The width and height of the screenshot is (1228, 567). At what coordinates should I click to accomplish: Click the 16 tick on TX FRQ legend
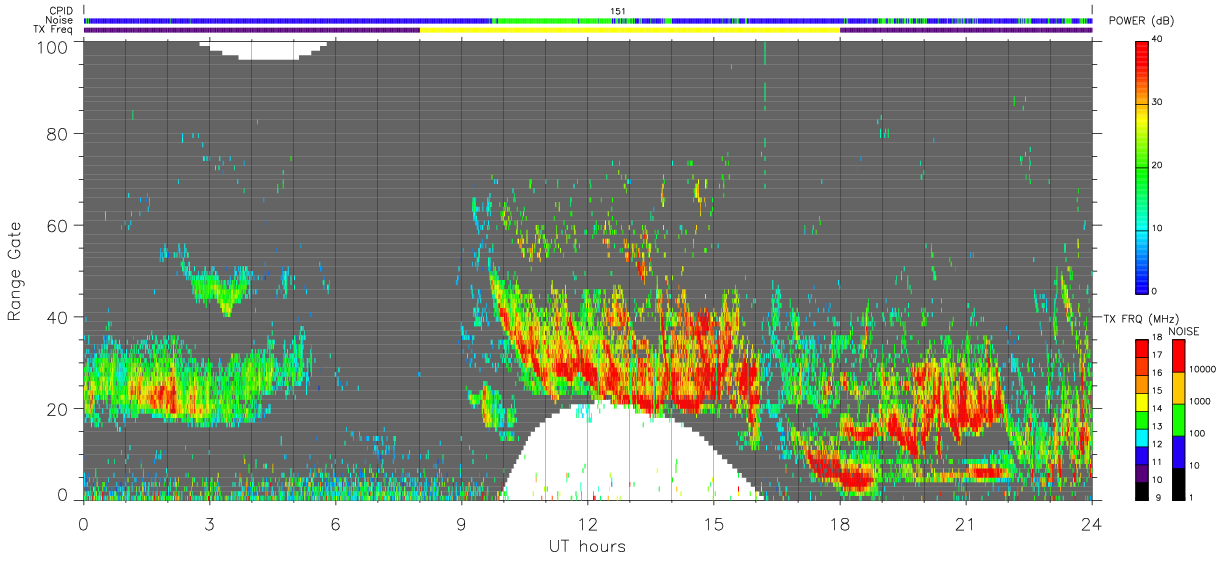click(x=1157, y=372)
